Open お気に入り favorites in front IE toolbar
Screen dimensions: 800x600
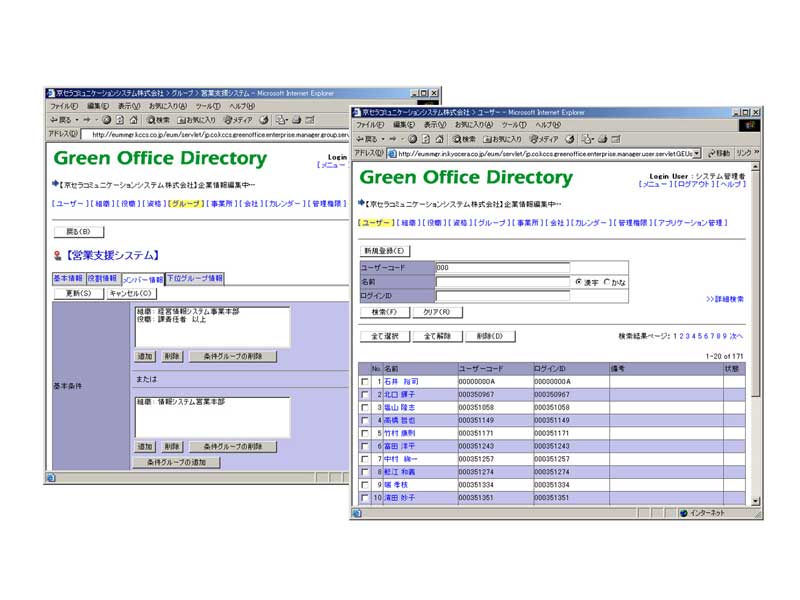(503, 139)
